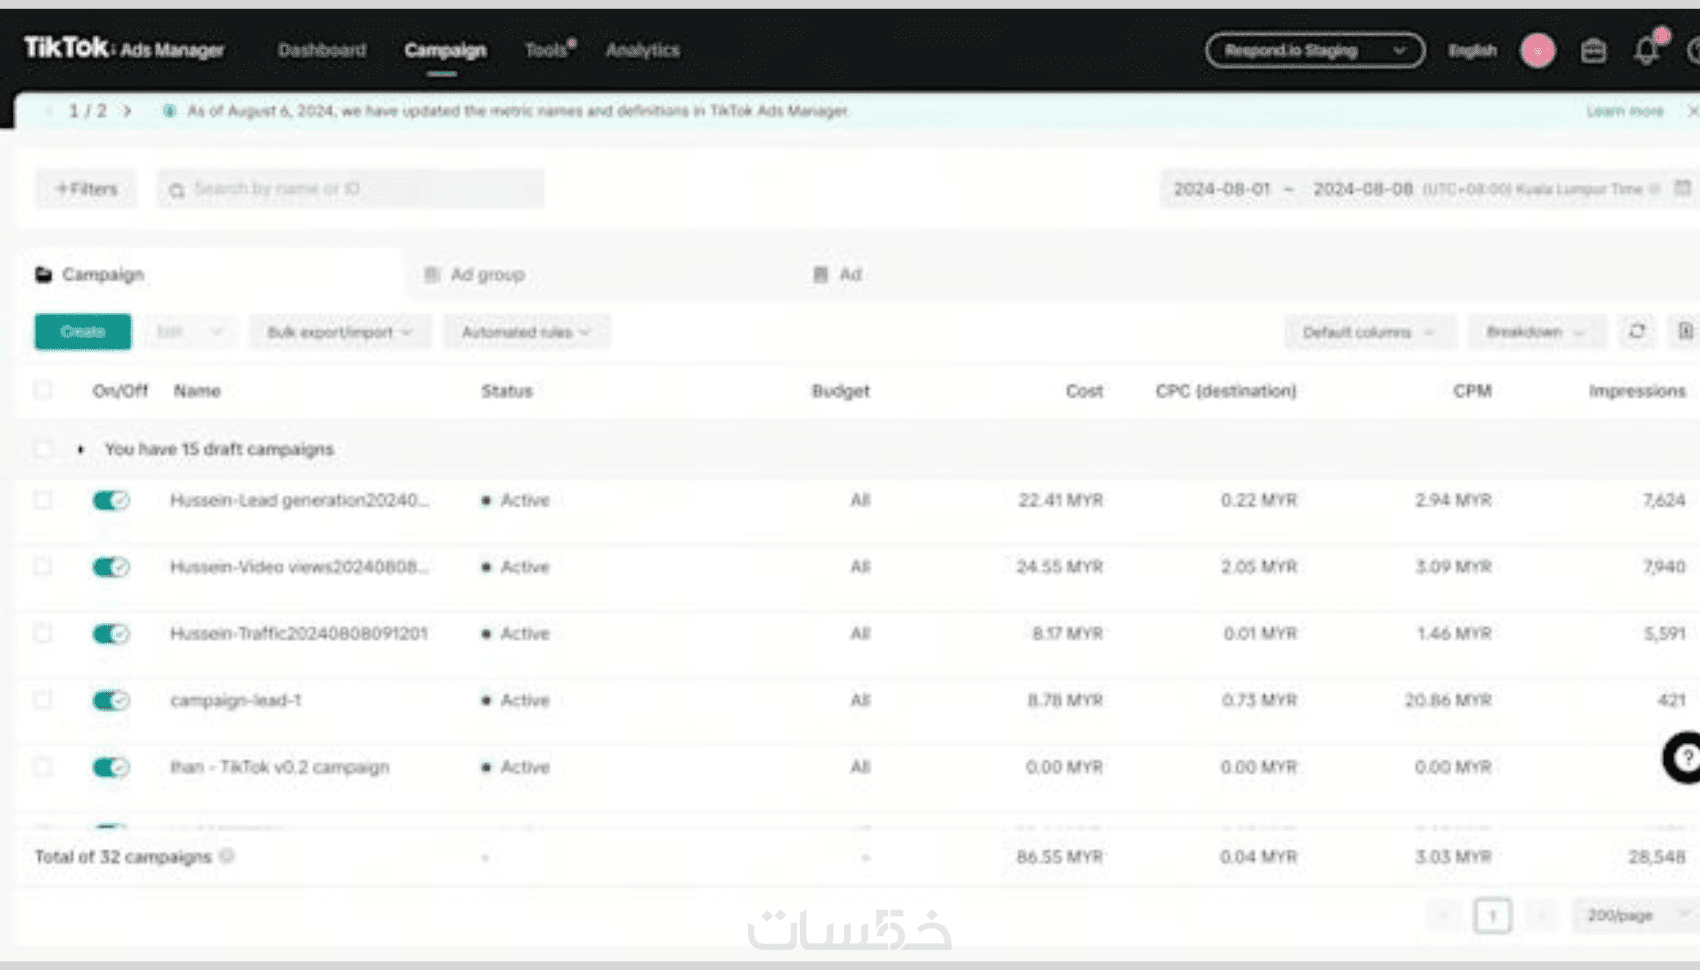Open the briefcase business center icon
Screen dimensions: 1700x970
pyautogui.click(x=1594, y=51)
